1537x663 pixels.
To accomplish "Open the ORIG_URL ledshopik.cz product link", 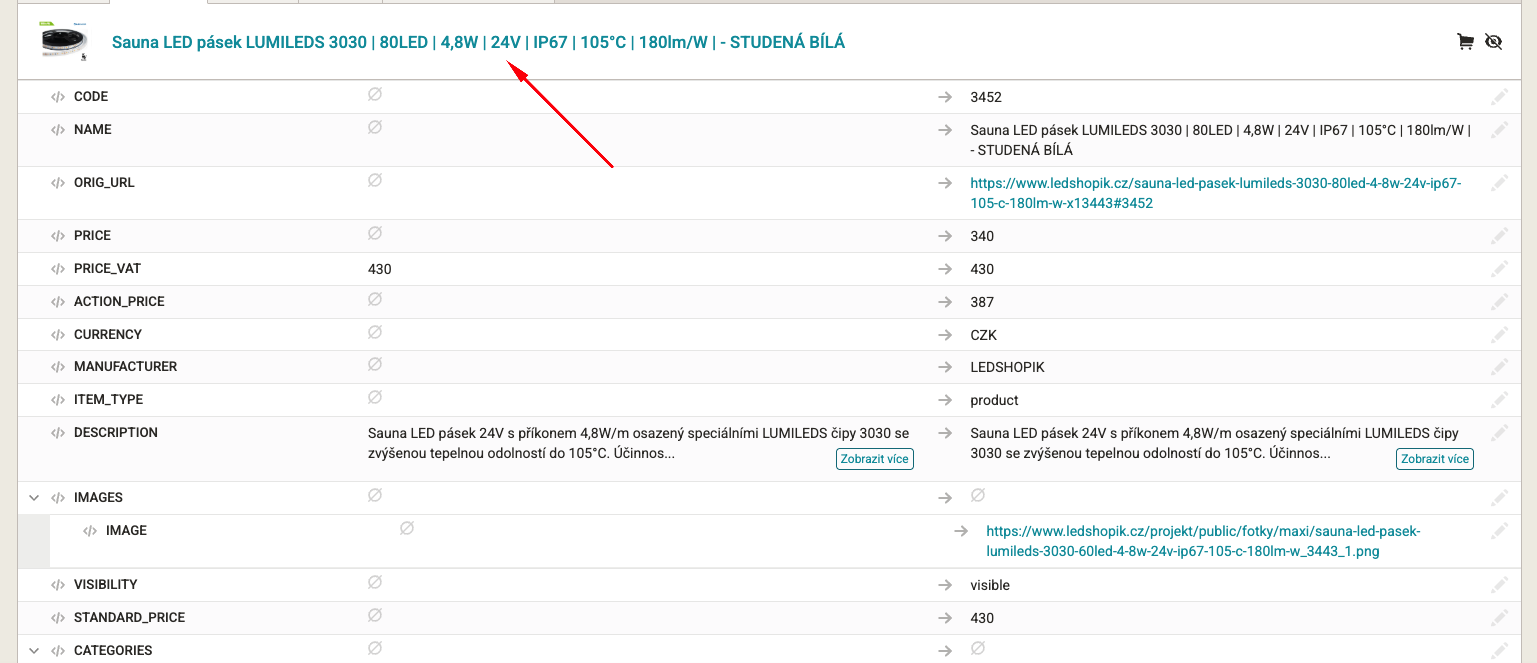I will (1216, 193).
